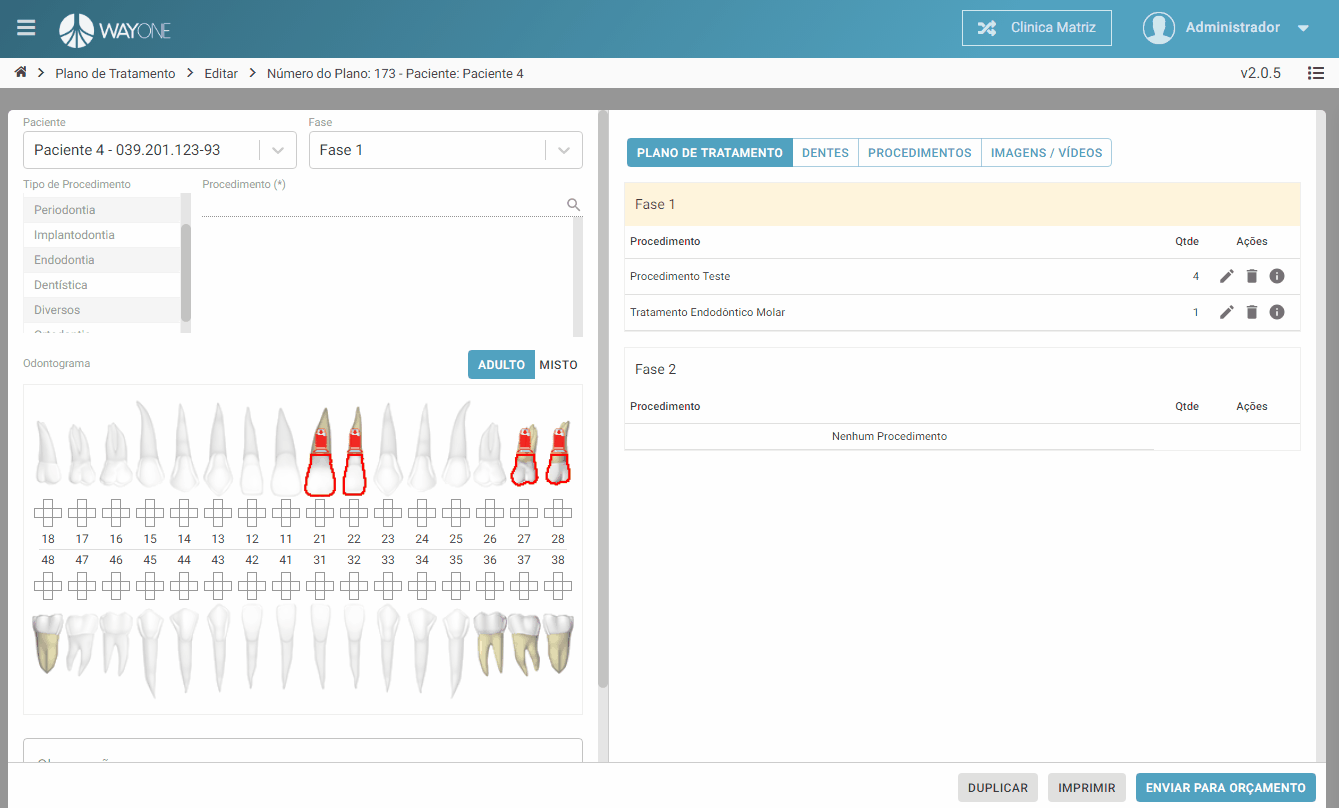Click the home breadcrumb icon
Viewport: 1339px width, 808px height.
tap(21, 73)
